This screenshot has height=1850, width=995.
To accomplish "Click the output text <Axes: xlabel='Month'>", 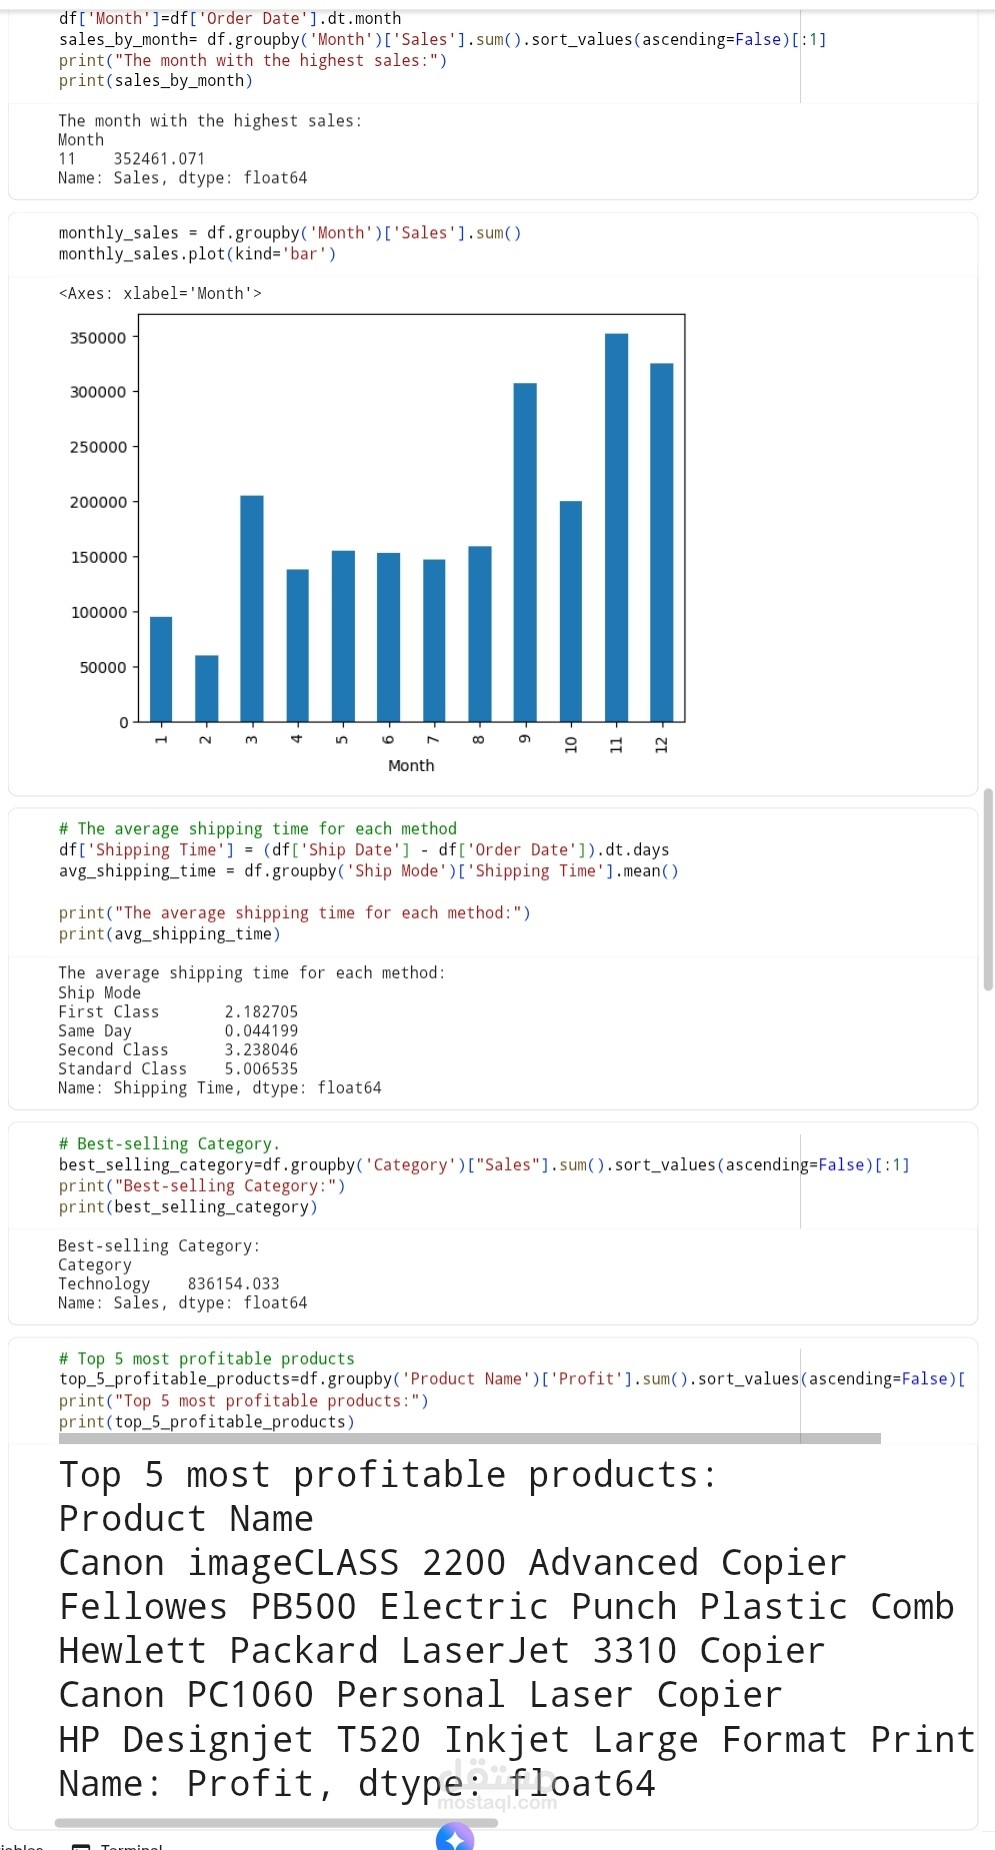I will [x=160, y=293].
